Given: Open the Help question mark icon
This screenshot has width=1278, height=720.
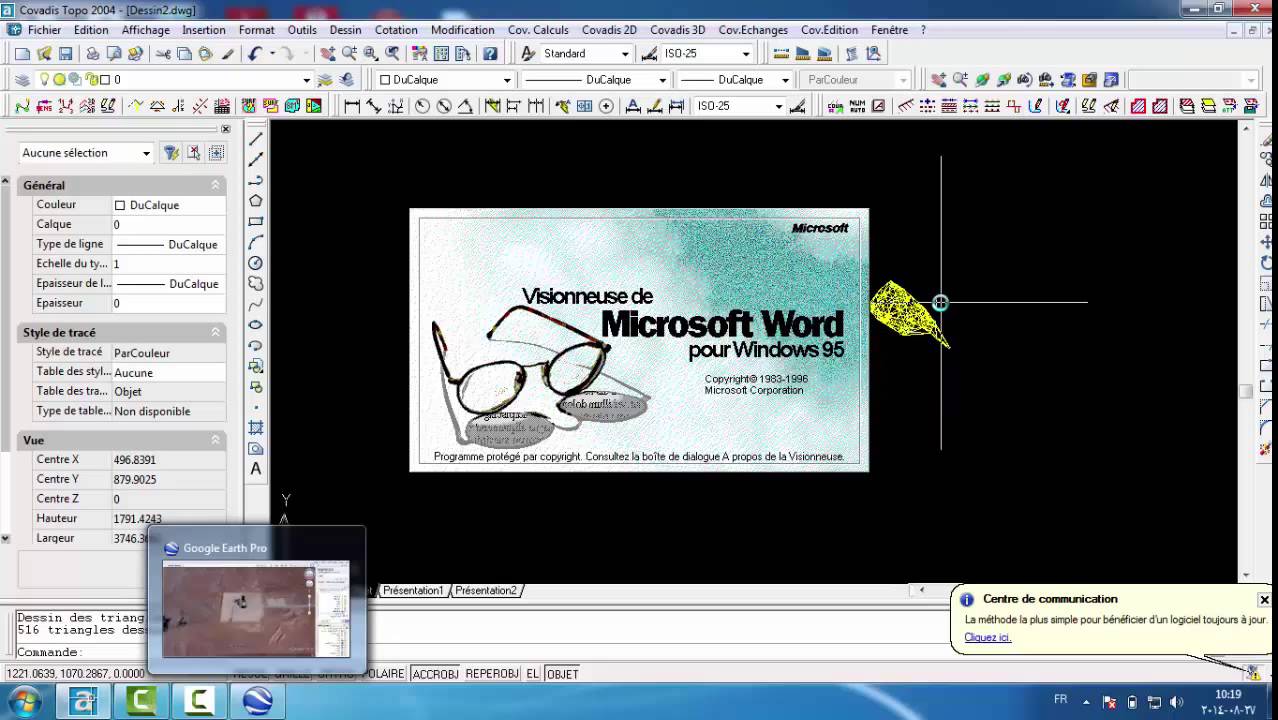Looking at the screenshot, I should tap(489, 54).
